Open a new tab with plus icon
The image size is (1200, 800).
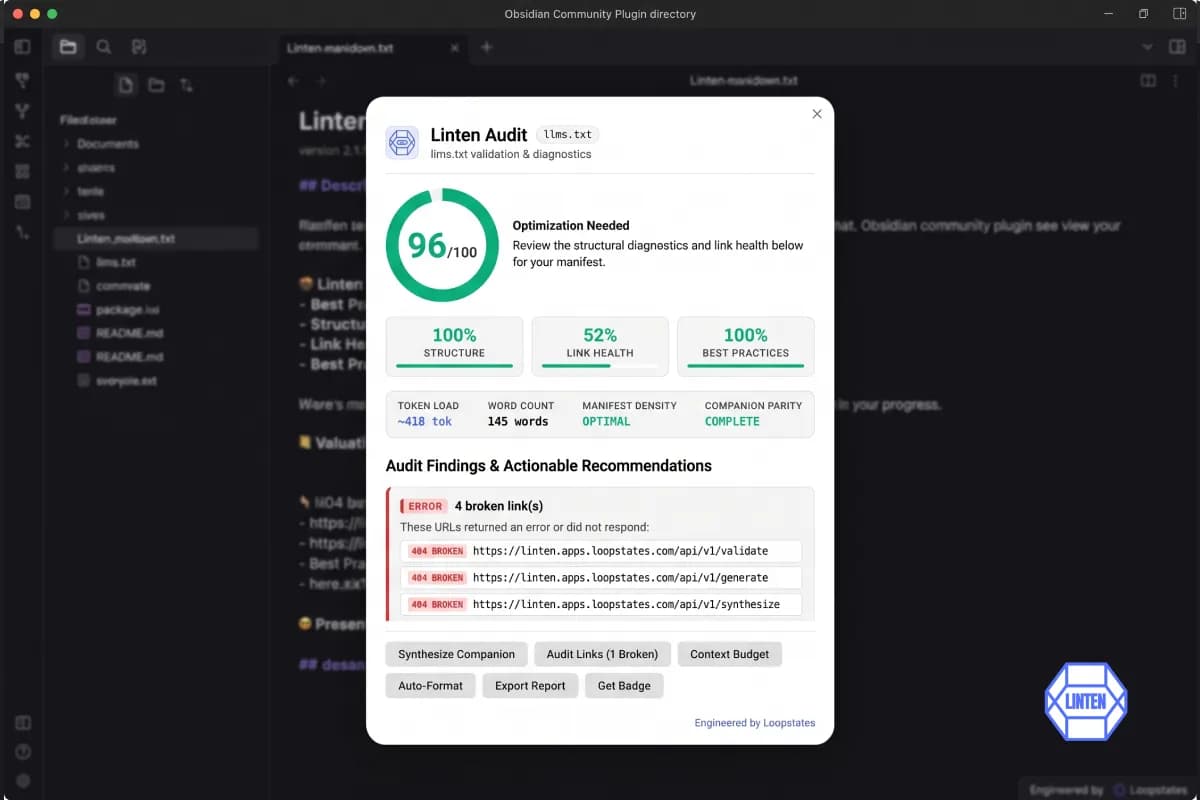[x=486, y=47]
